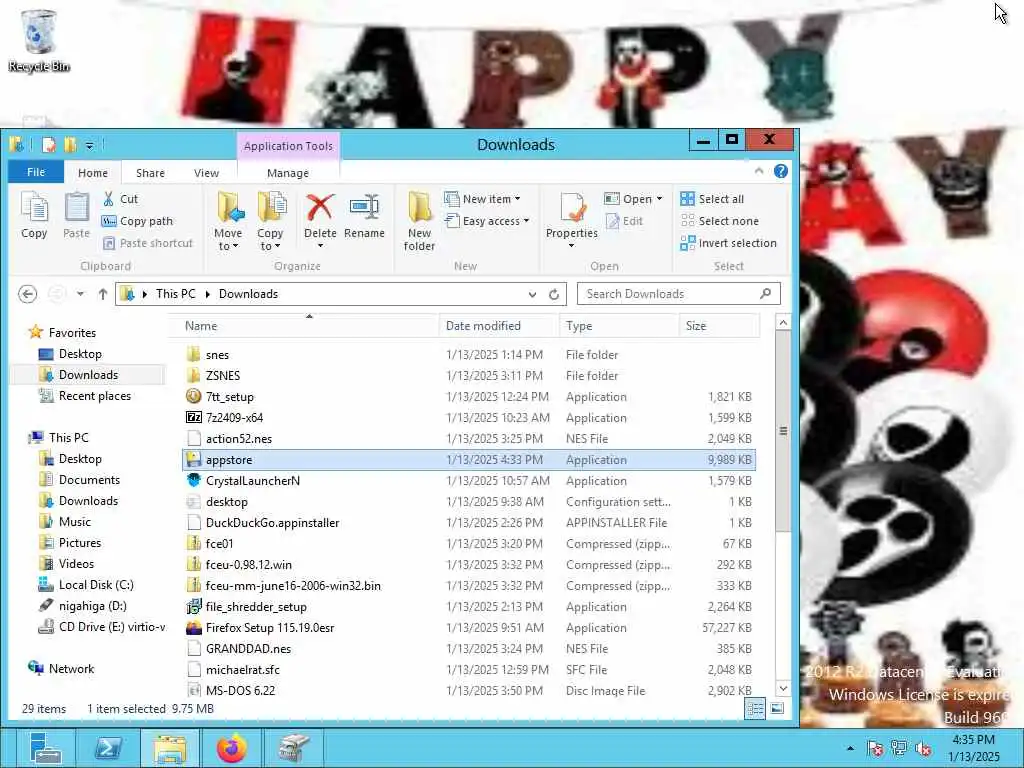Refresh the Downloads folder view

pos(554,294)
